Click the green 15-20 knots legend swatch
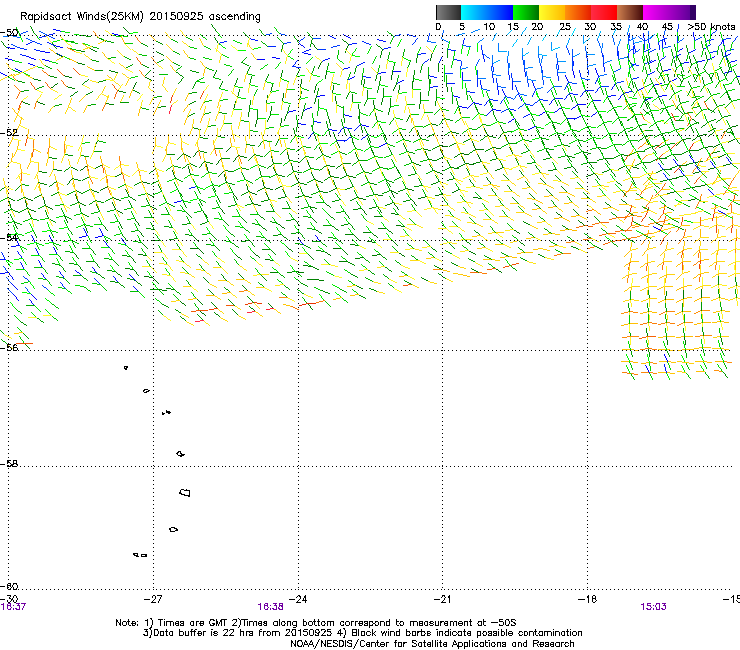This screenshot has height=650, width=740. (526, 12)
